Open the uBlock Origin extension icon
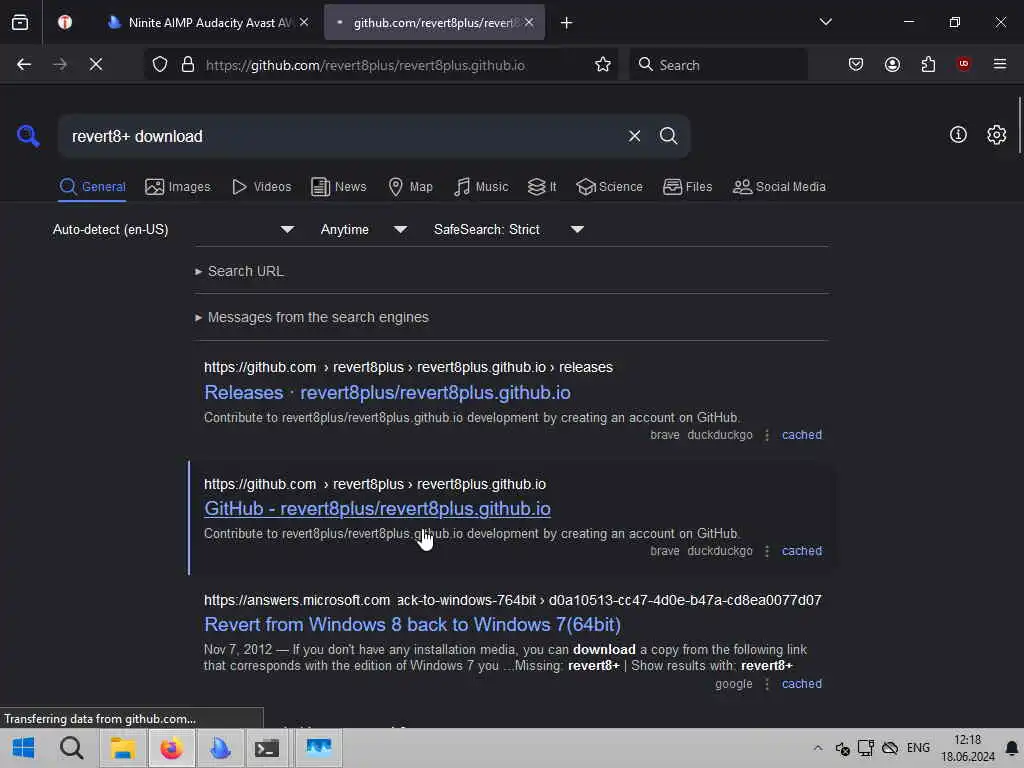1024x768 pixels. point(963,64)
